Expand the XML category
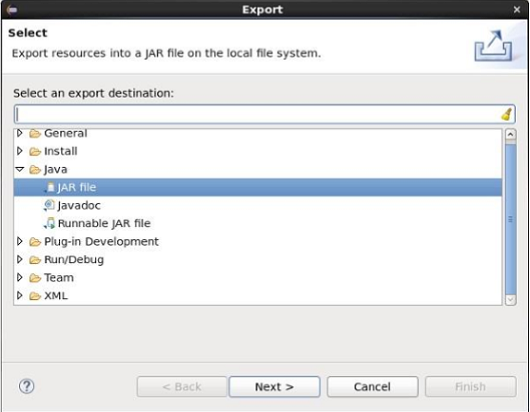 click(20, 295)
